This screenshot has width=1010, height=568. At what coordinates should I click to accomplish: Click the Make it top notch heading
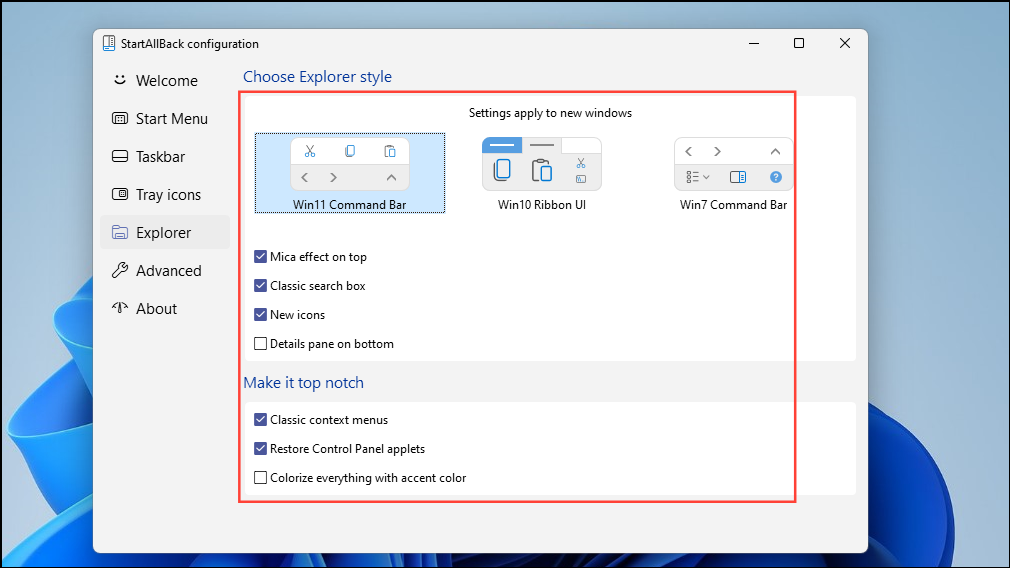click(x=303, y=383)
